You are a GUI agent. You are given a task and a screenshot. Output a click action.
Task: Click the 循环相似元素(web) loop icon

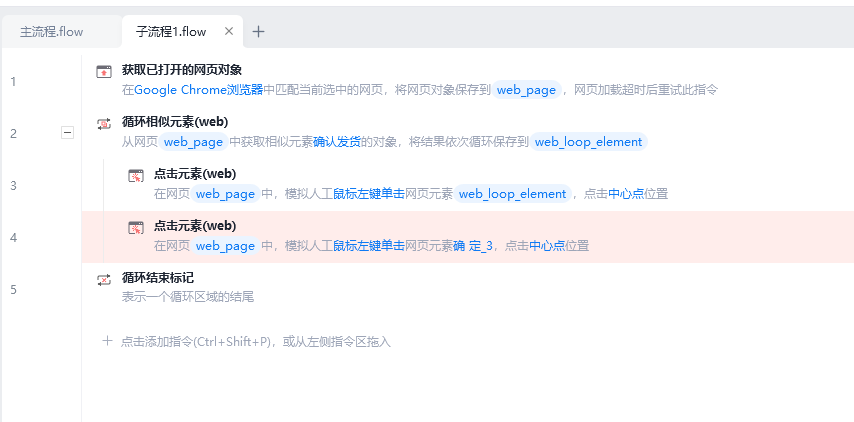click(103, 124)
